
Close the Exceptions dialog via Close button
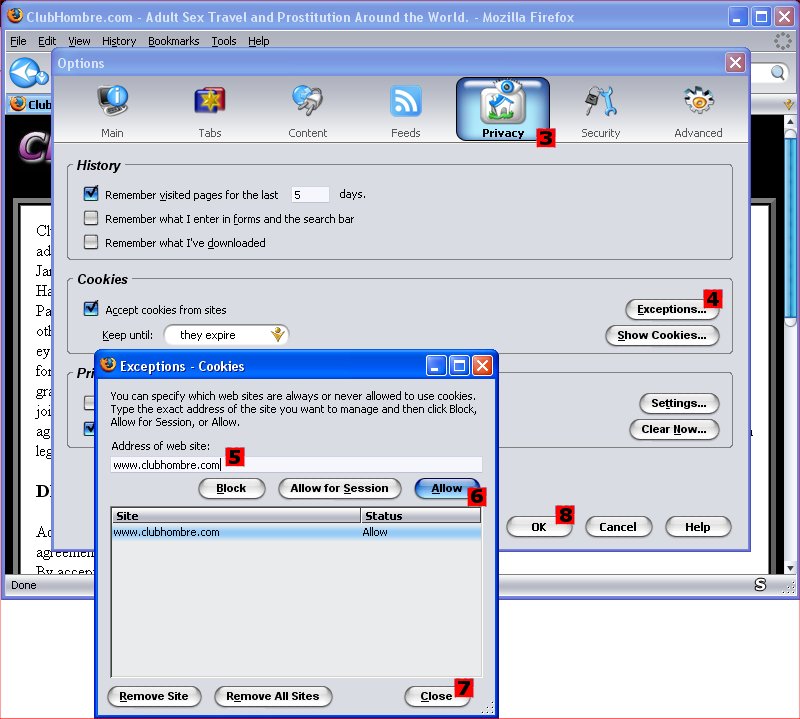tap(436, 696)
